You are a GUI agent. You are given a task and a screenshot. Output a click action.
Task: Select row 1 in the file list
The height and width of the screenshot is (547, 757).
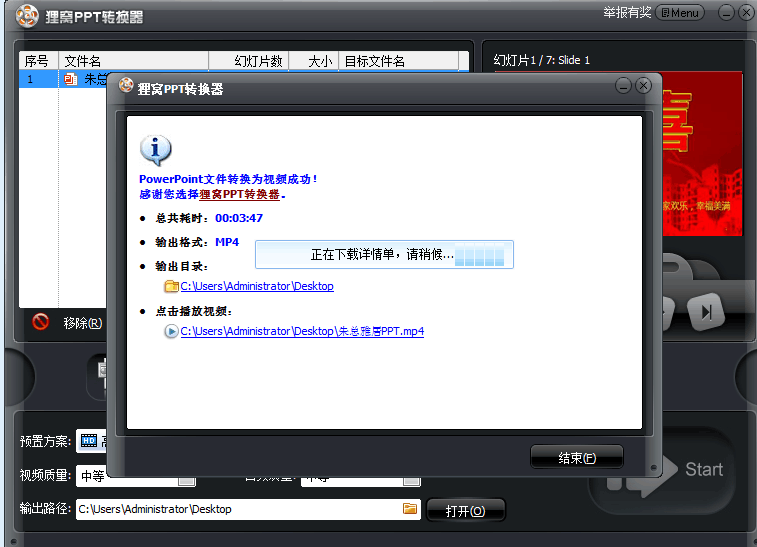coord(63,79)
